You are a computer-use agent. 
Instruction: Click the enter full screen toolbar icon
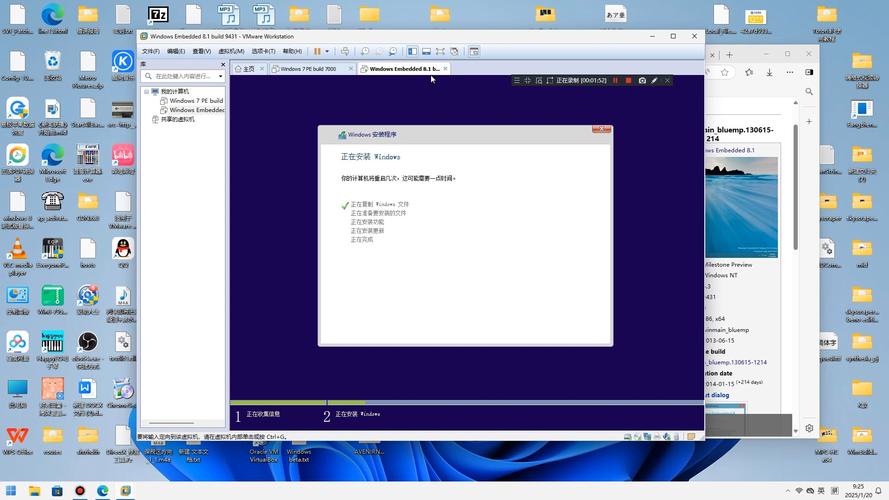pos(440,51)
